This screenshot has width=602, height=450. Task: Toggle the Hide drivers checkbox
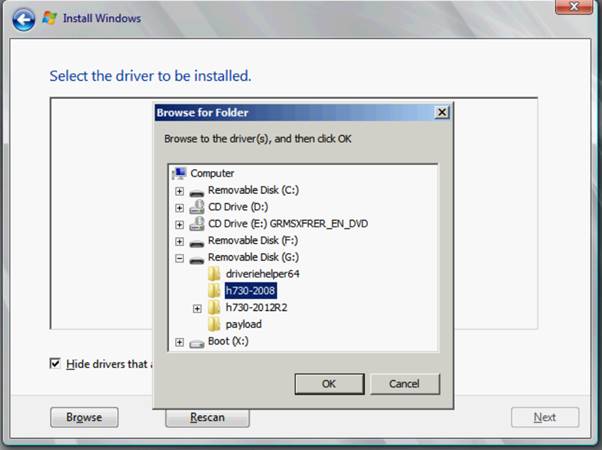coord(55,363)
